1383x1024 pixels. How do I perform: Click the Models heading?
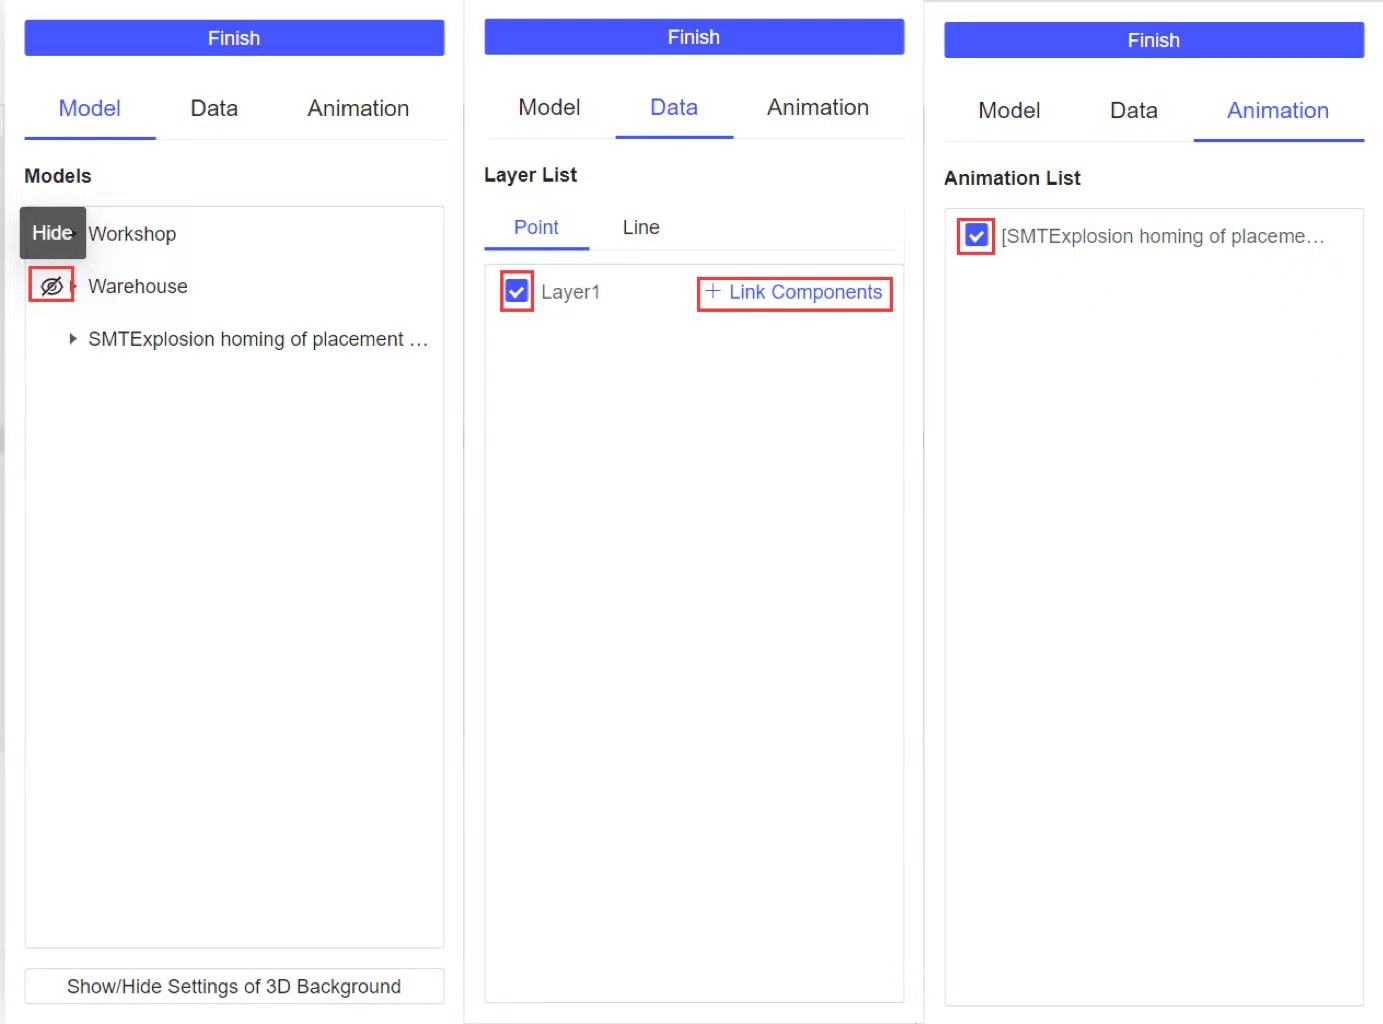[x=58, y=176]
